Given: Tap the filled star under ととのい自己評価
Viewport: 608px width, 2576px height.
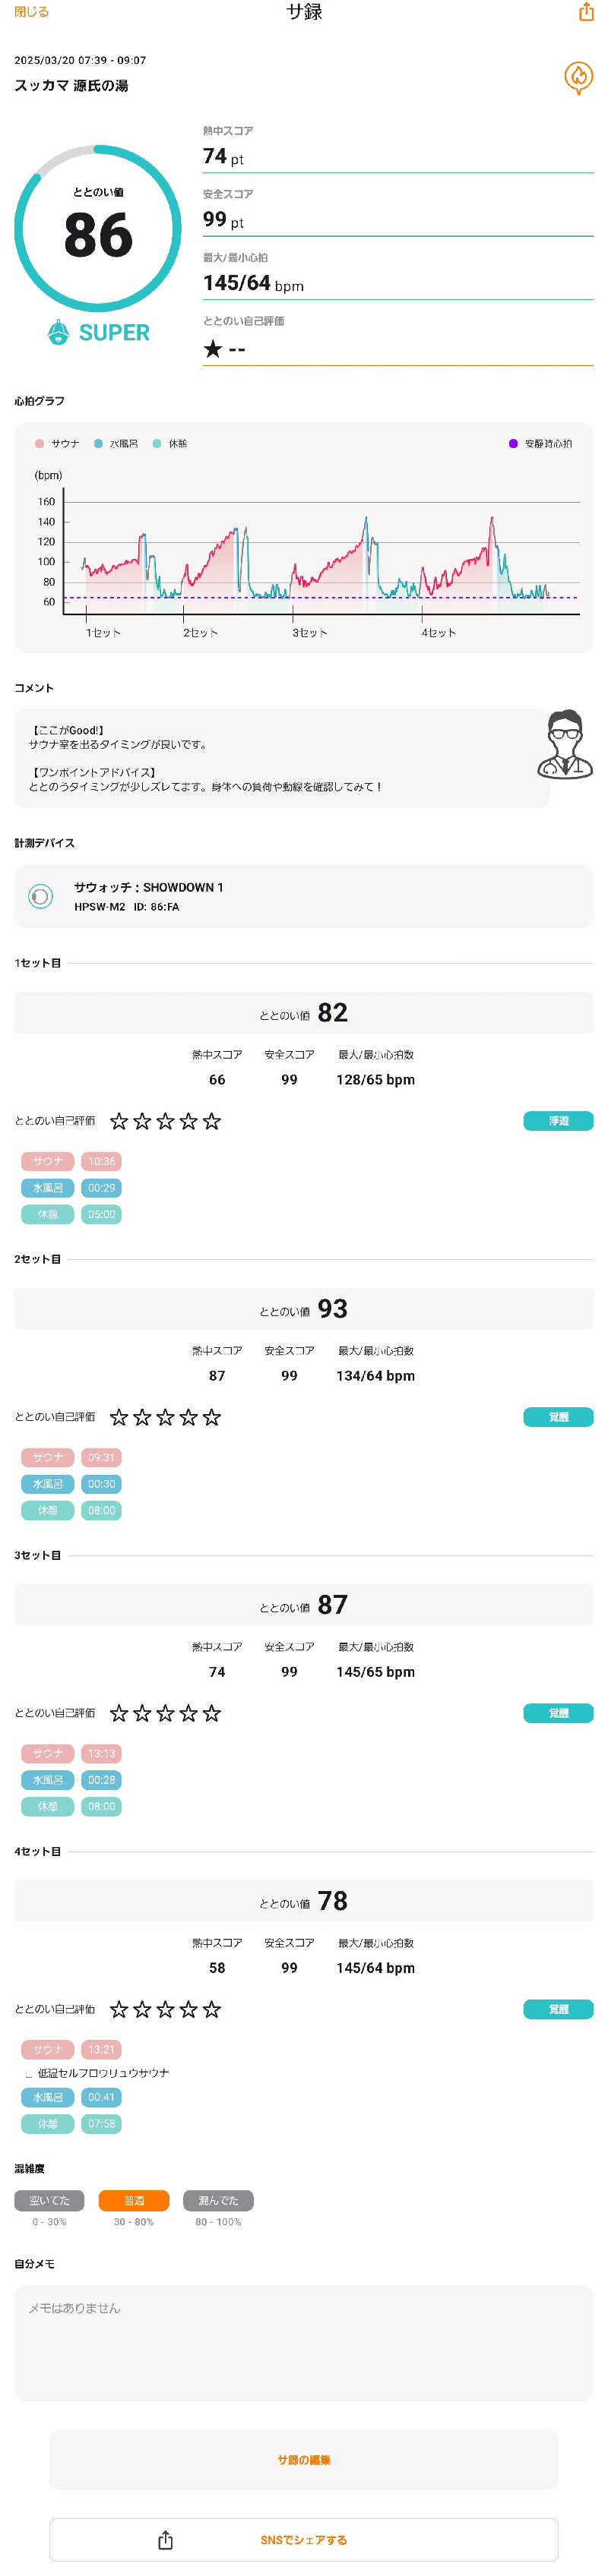Looking at the screenshot, I should click(x=212, y=349).
